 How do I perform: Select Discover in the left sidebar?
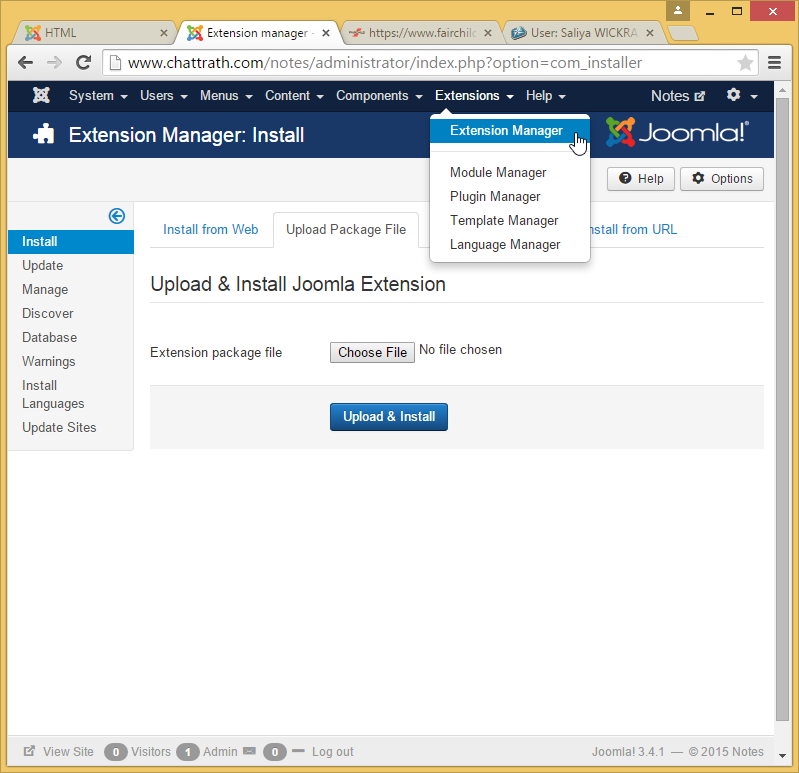[48, 314]
